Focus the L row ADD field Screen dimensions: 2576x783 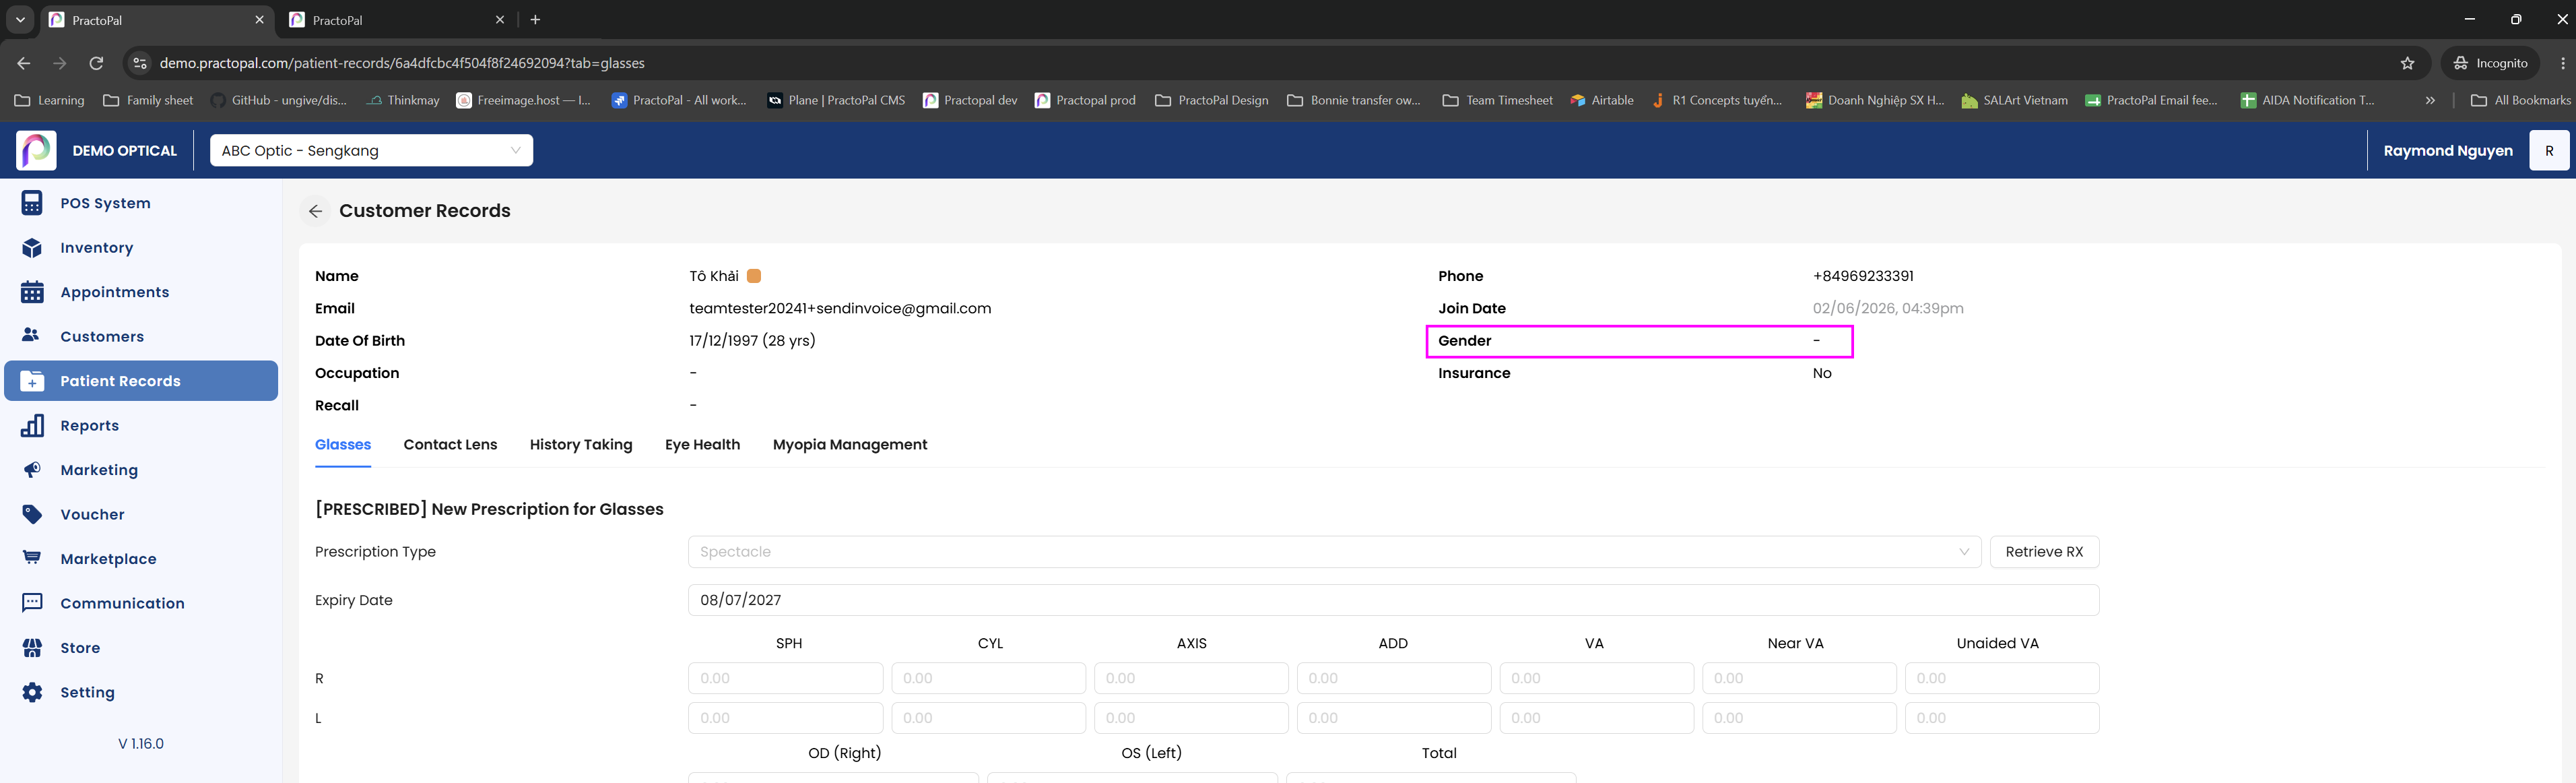[x=1394, y=718]
